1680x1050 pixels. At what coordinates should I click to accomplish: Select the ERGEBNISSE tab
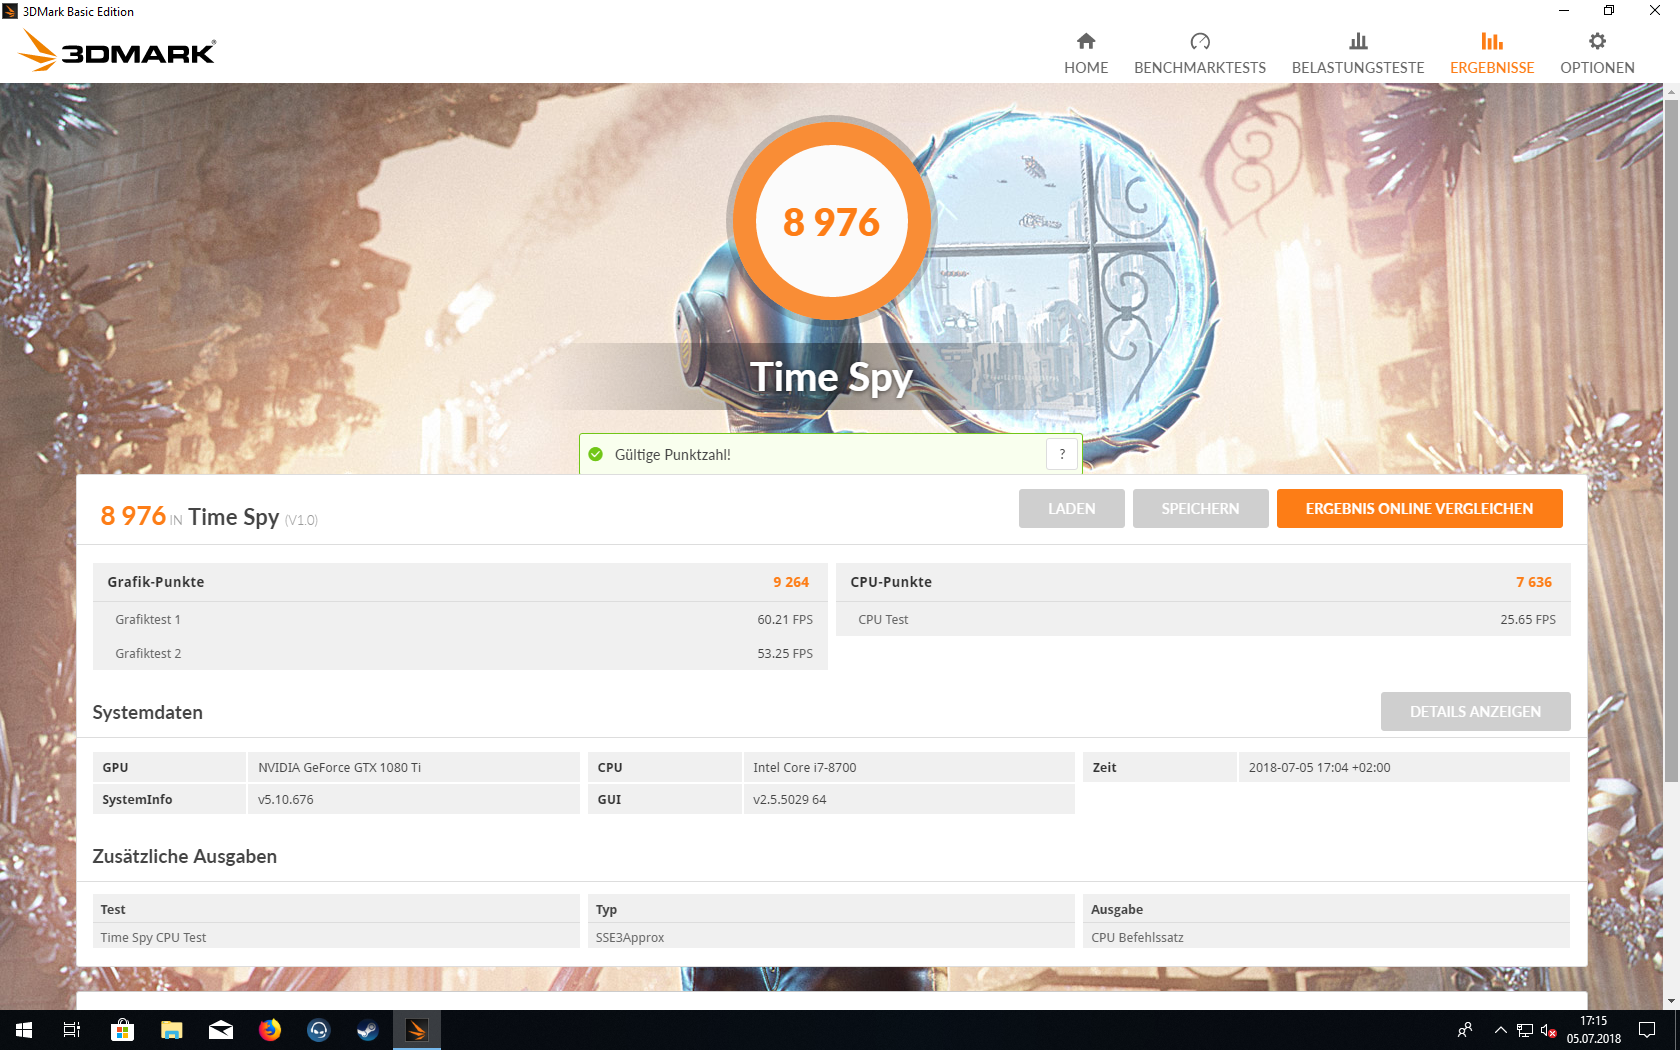click(x=1492, y=54)
